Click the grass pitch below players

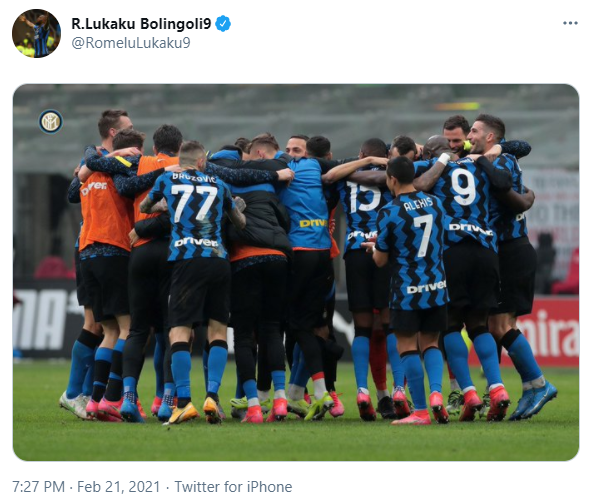(x=296, y=440)
